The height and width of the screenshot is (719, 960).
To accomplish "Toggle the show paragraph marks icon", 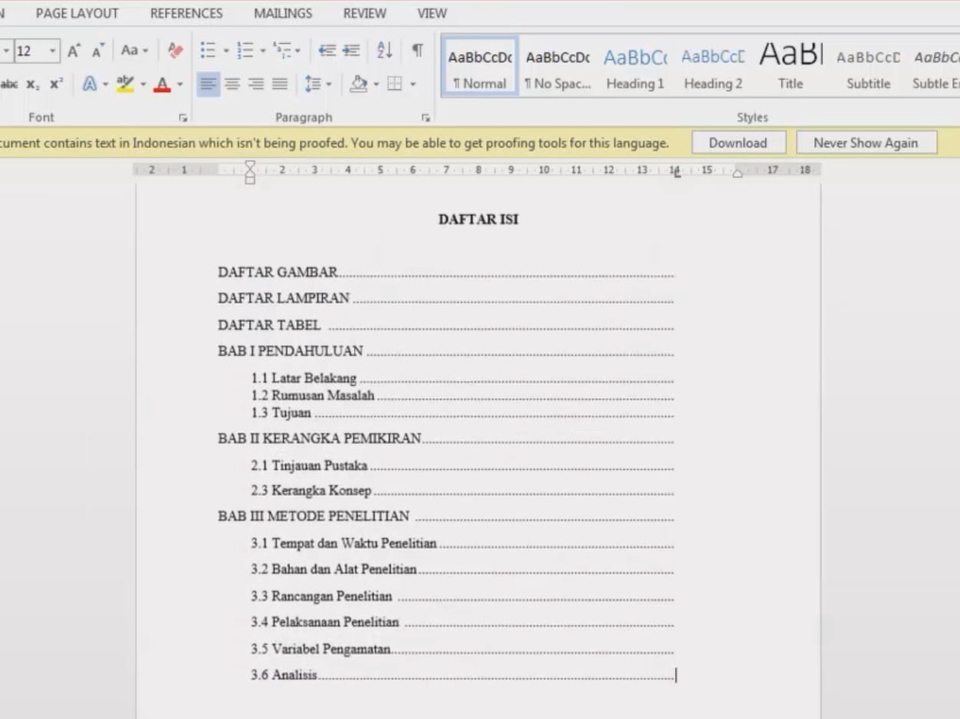I will pos(417,49).
